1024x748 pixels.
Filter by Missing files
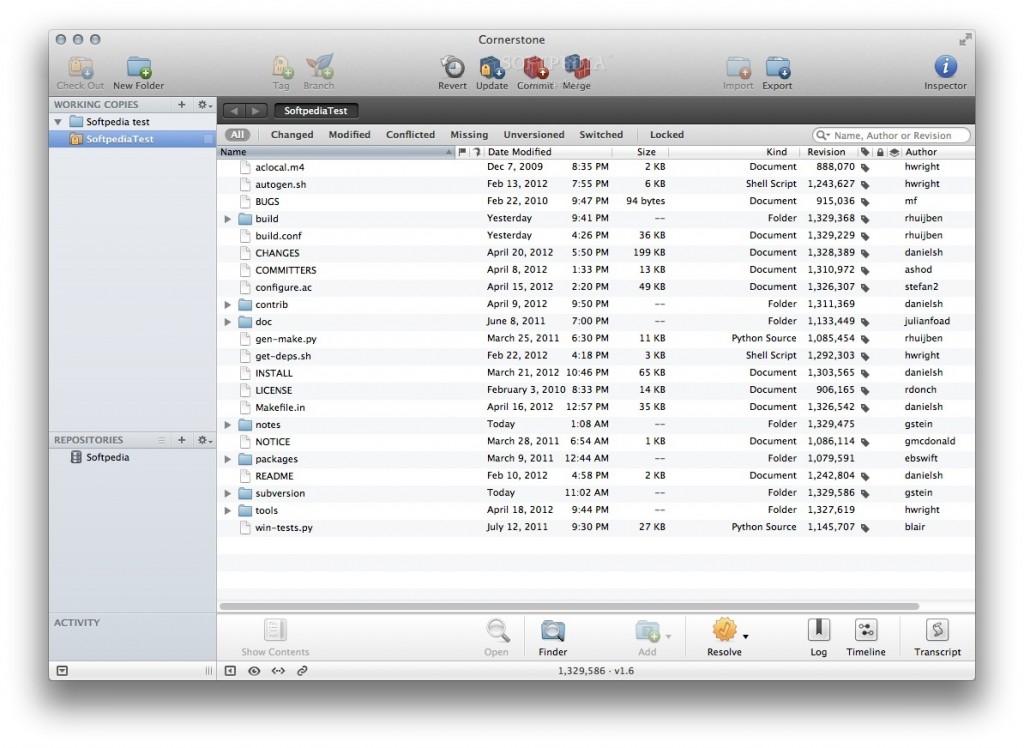pyautogui.click(x=469, y=135)
